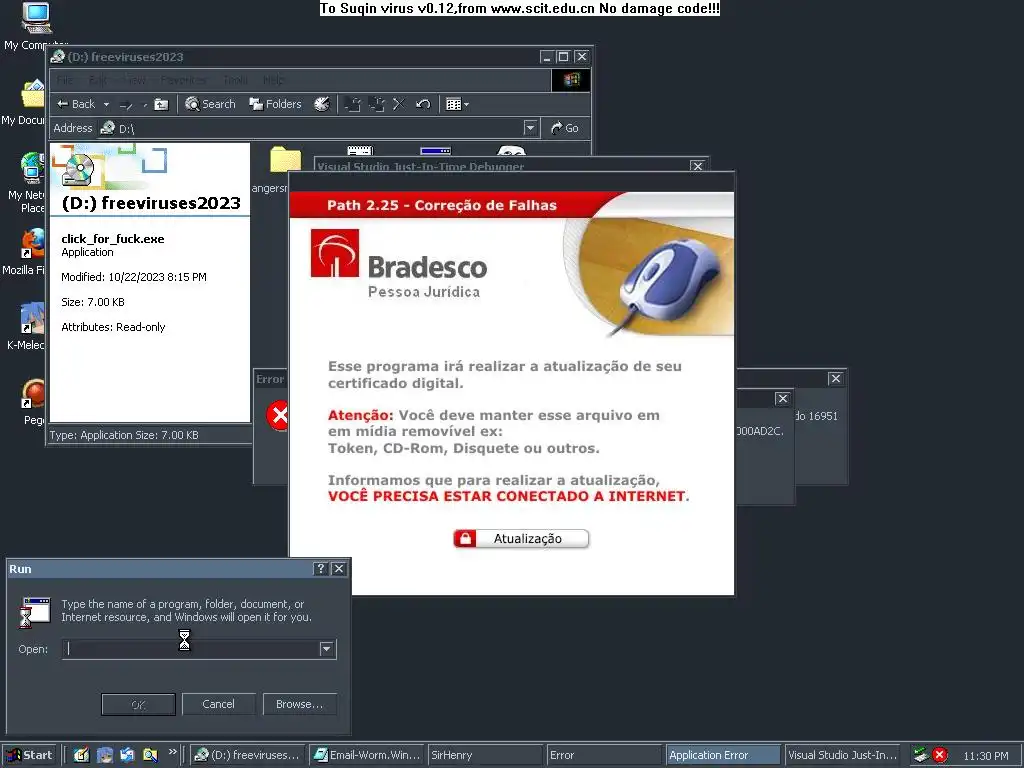Image resolution: width=1024 pixels, height=768 pixels.
Task: Switch to Error taskbar button
Action: point(604,755)
